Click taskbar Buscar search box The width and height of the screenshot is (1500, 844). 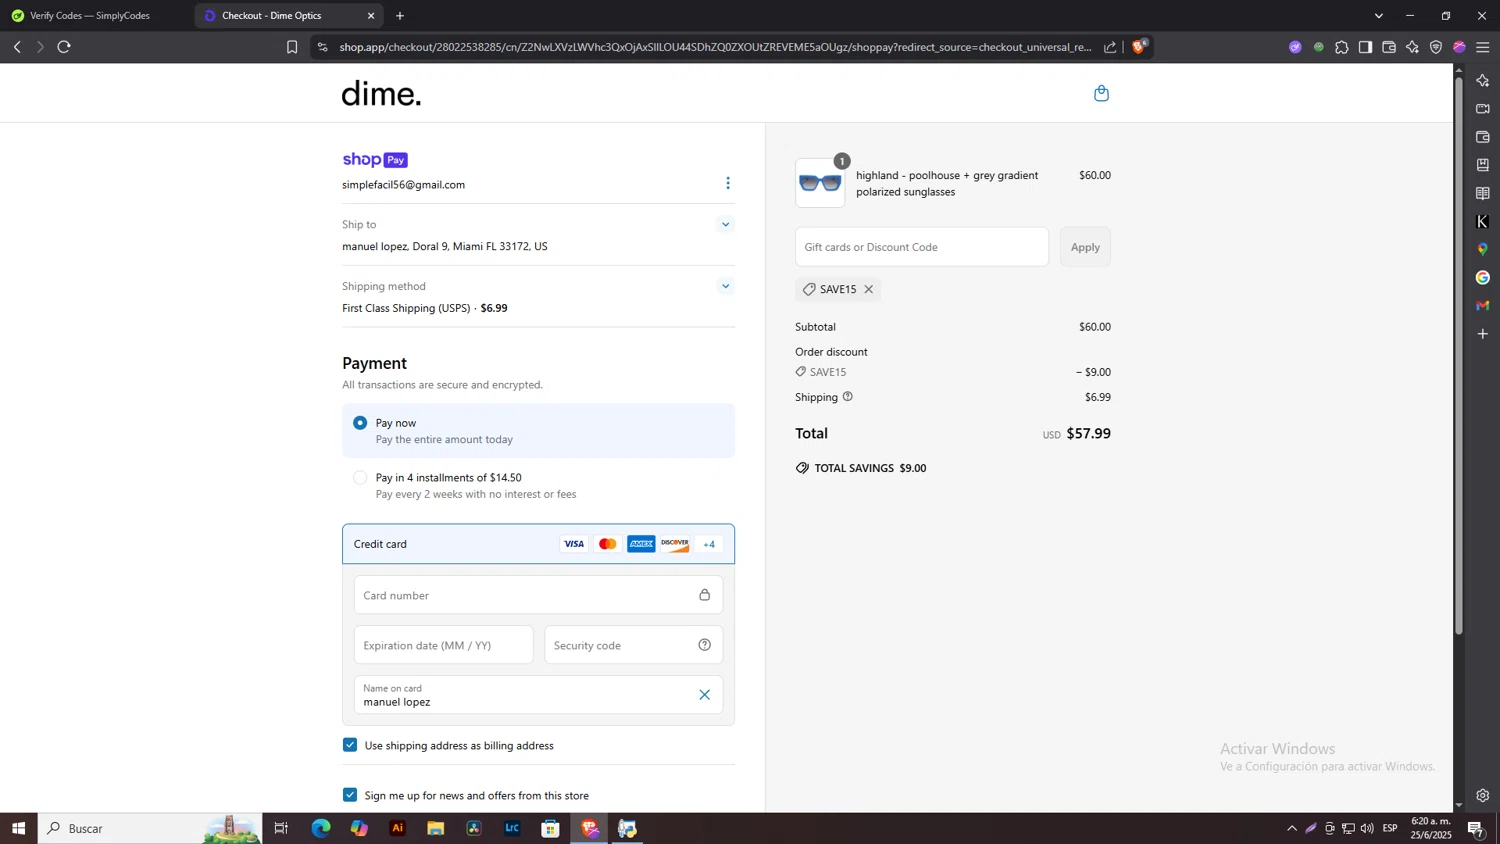(x=150, y=828)
